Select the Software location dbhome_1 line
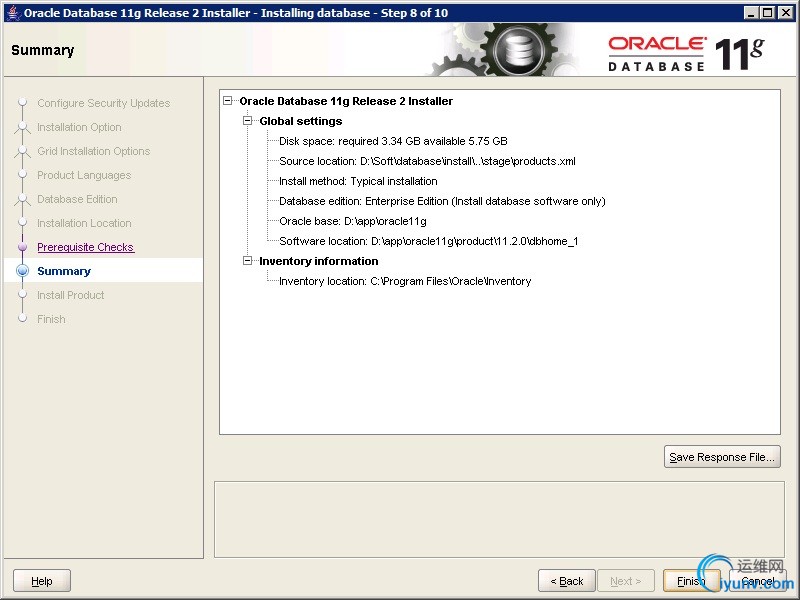 coord(429,241)
